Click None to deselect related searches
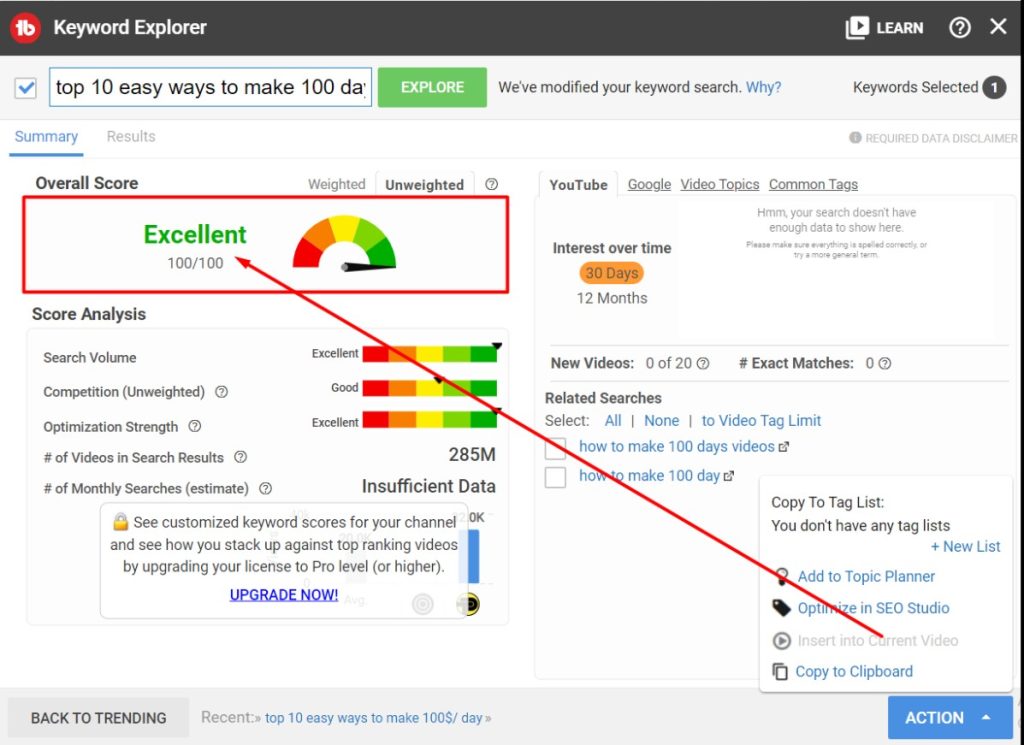 pyautogui.click(x=662, y=421)
